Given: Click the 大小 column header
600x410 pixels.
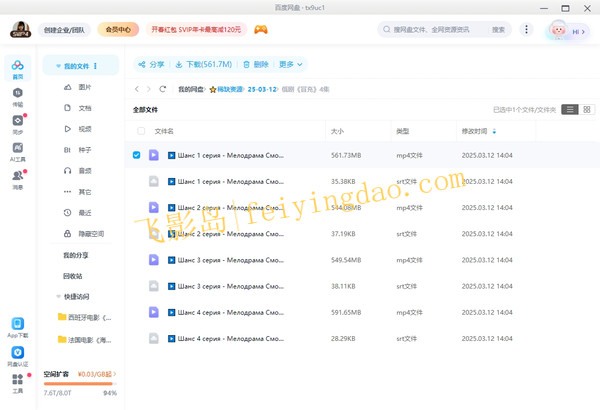Looking at the screenshot, I should click(337, 131).
